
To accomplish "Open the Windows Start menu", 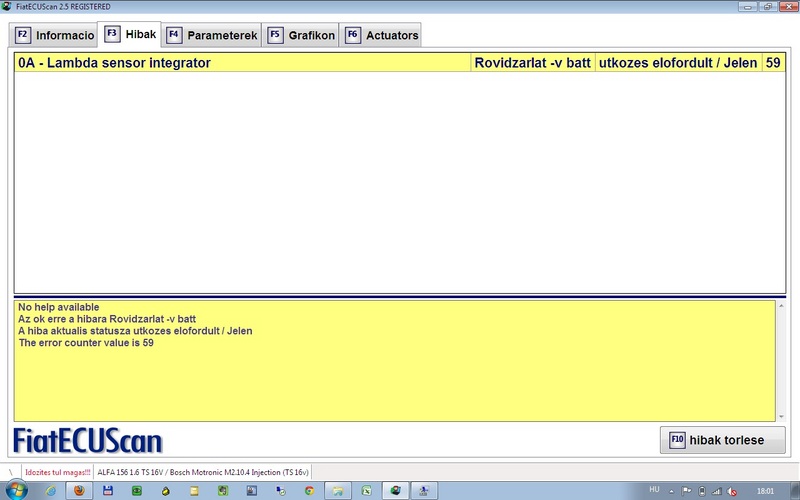I will [16, 490].
